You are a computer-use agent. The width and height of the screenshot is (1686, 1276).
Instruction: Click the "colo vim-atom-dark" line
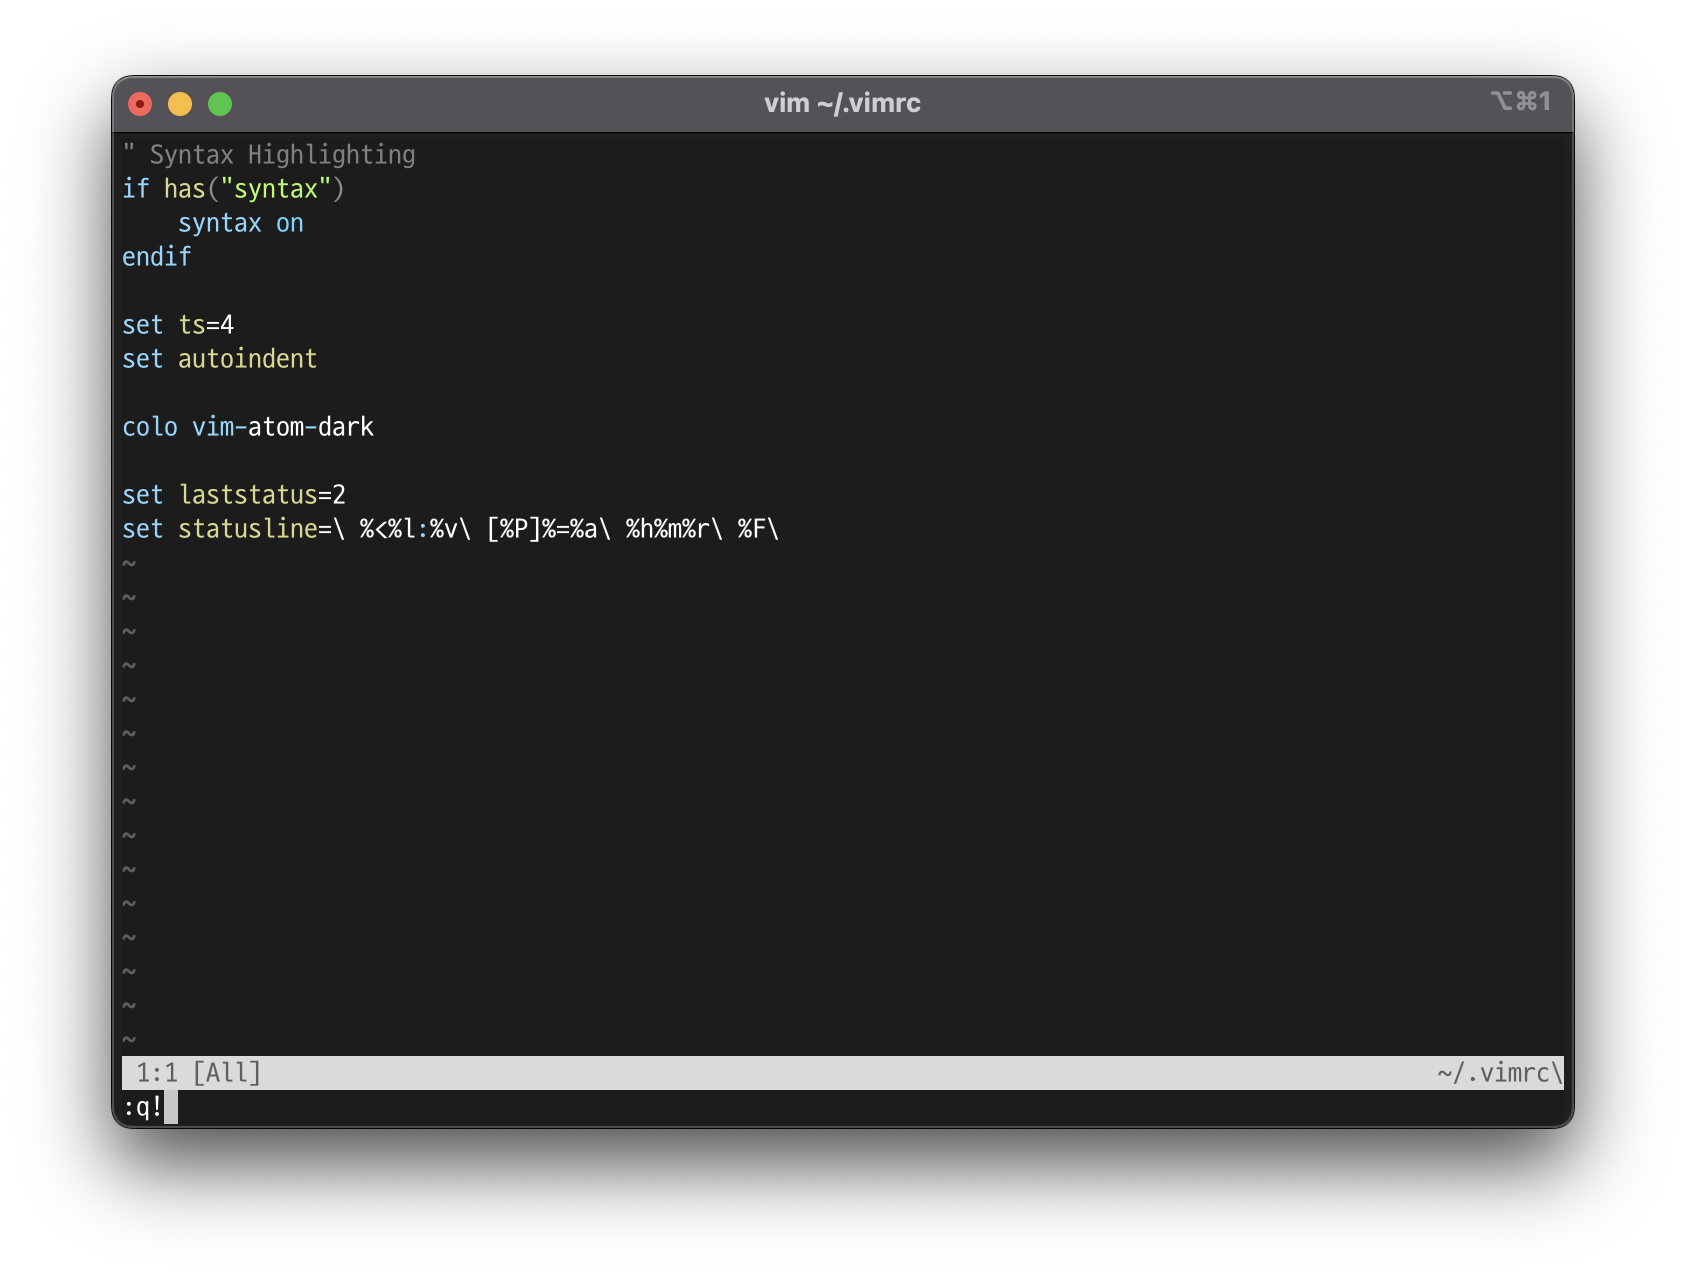[248, 427]
